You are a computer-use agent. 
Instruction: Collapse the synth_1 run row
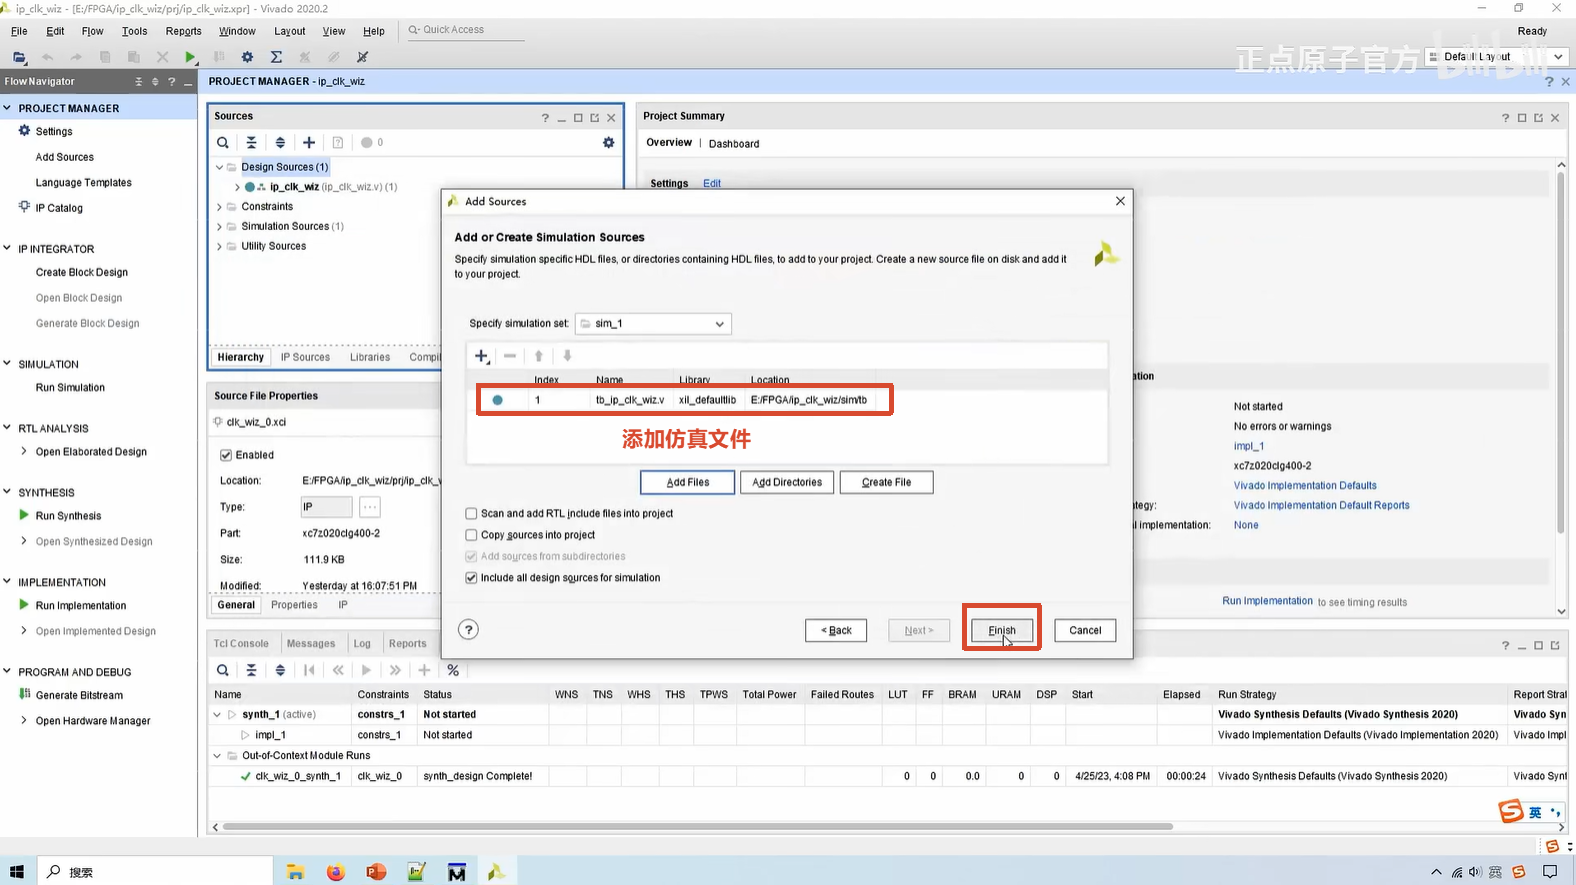coord(217,715)
